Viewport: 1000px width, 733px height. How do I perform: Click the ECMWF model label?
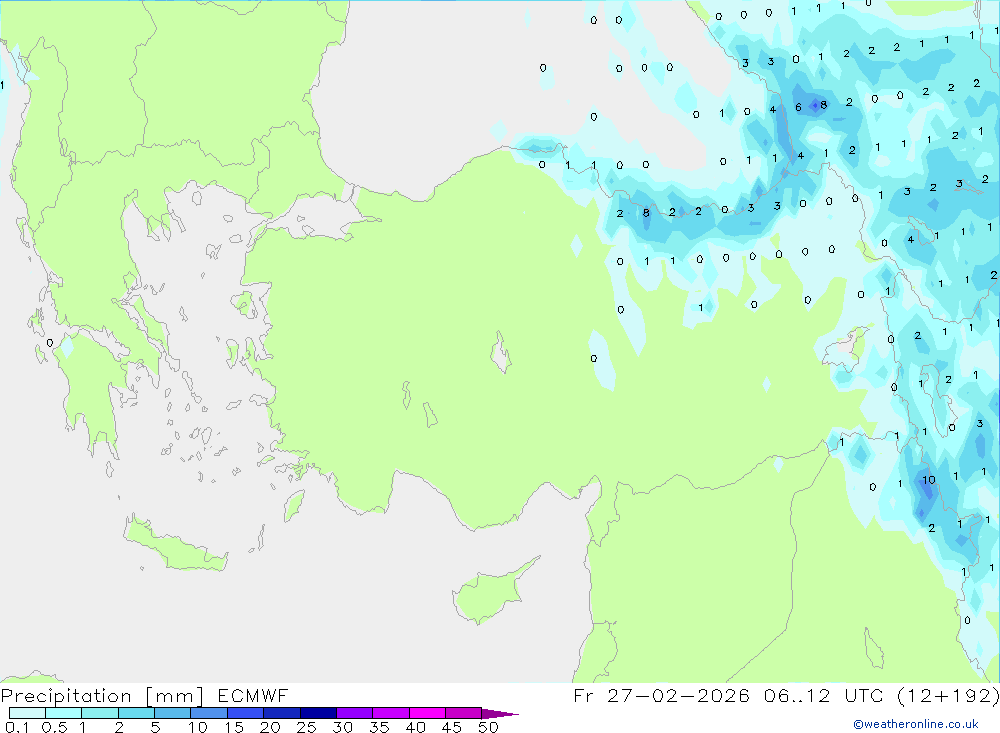pyautogui.click(x=253, y=696)
